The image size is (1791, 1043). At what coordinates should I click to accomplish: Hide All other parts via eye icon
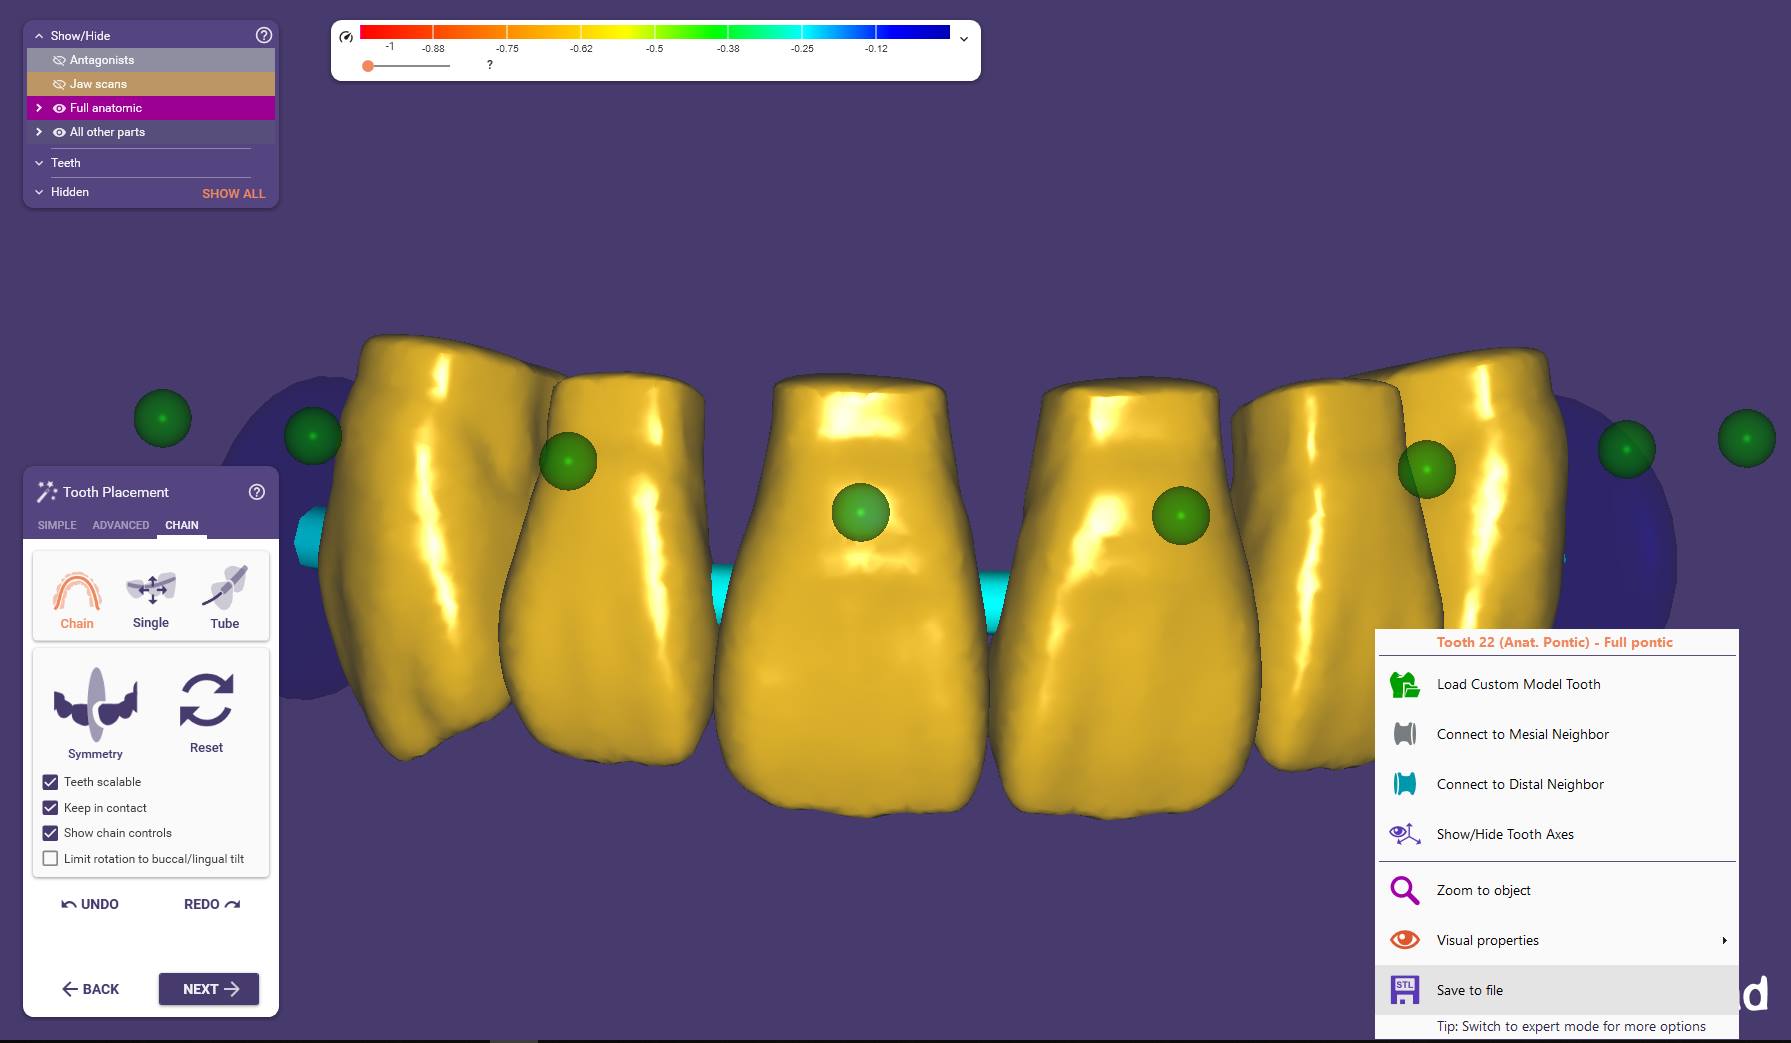coord(59,132)
